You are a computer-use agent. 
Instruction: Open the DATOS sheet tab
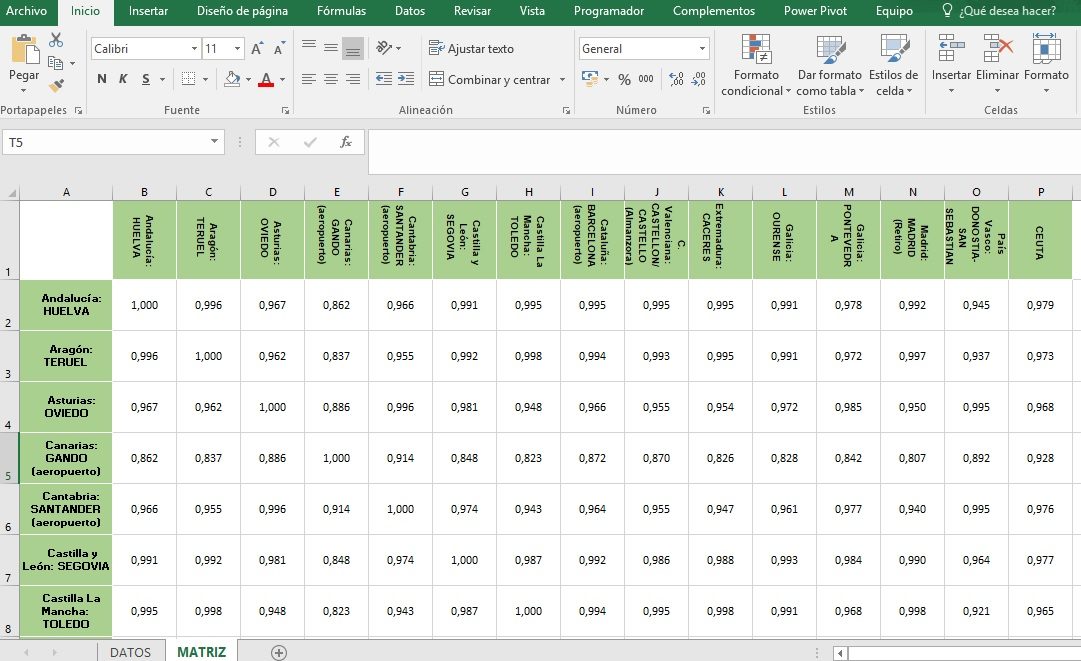[130, 651]
